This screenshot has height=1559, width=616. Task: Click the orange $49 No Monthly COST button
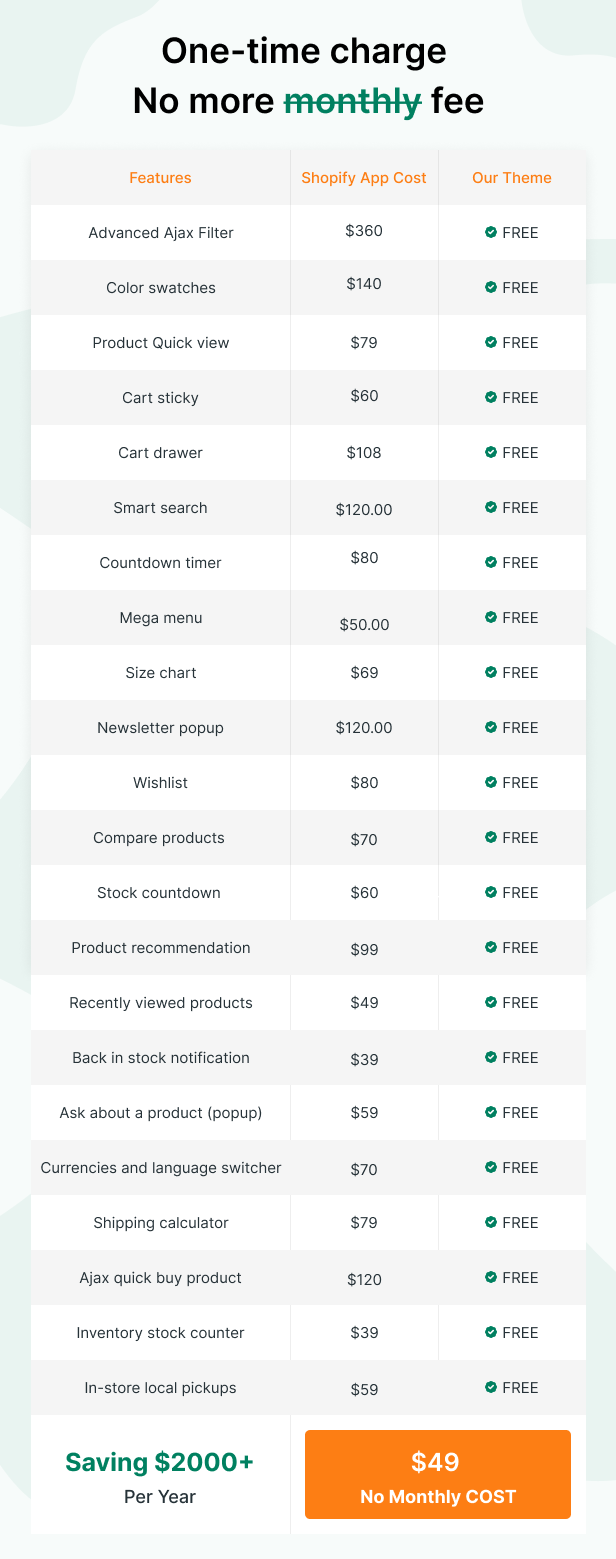[438, 1475]
